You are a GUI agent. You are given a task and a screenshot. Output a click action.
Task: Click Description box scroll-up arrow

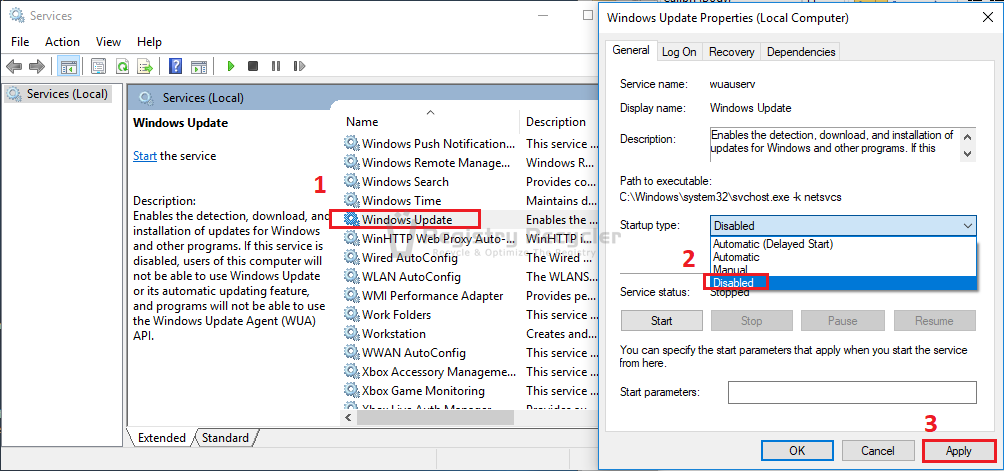click(x=968, y=136)
